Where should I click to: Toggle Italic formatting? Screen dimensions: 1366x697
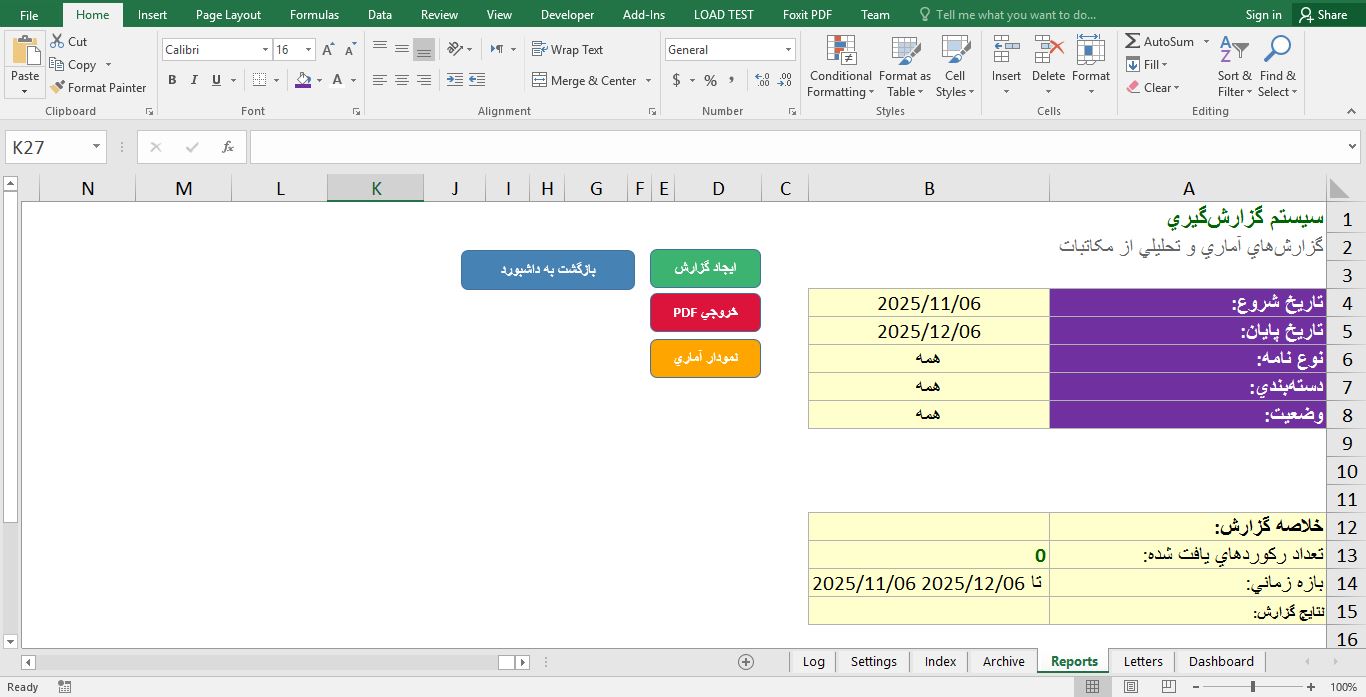point(194,81)
